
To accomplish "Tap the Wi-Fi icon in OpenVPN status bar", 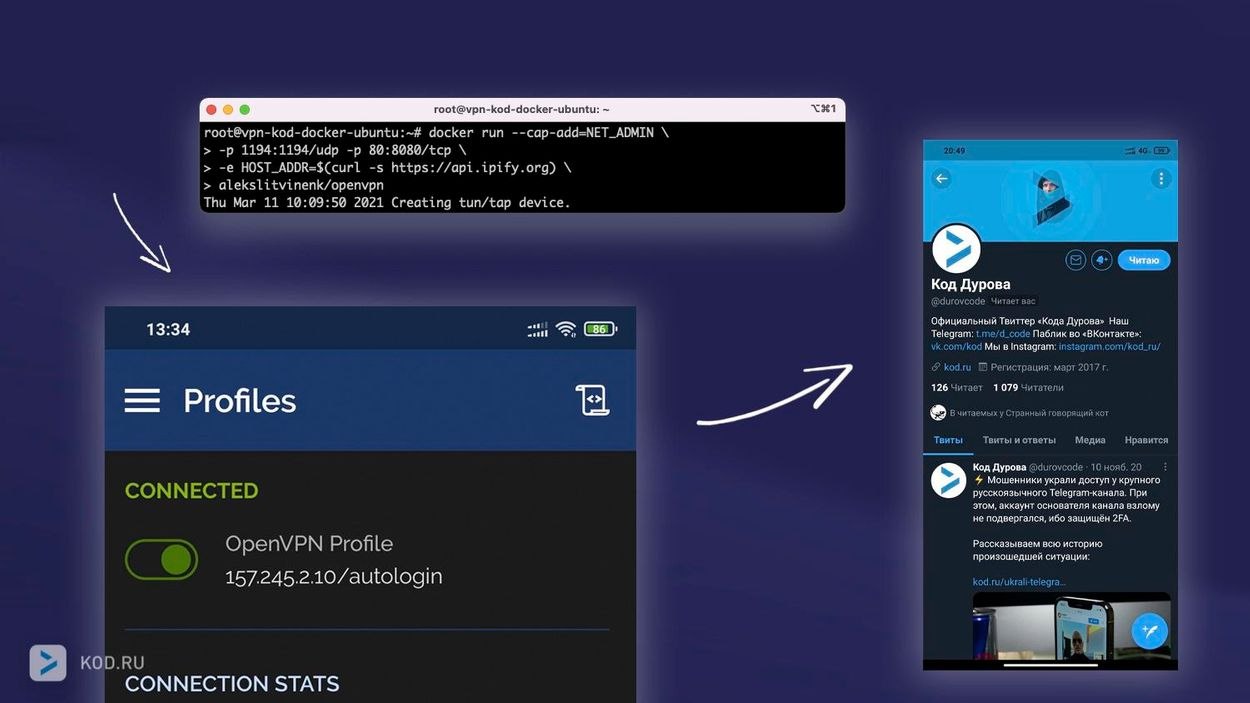I will click(566, 329).
